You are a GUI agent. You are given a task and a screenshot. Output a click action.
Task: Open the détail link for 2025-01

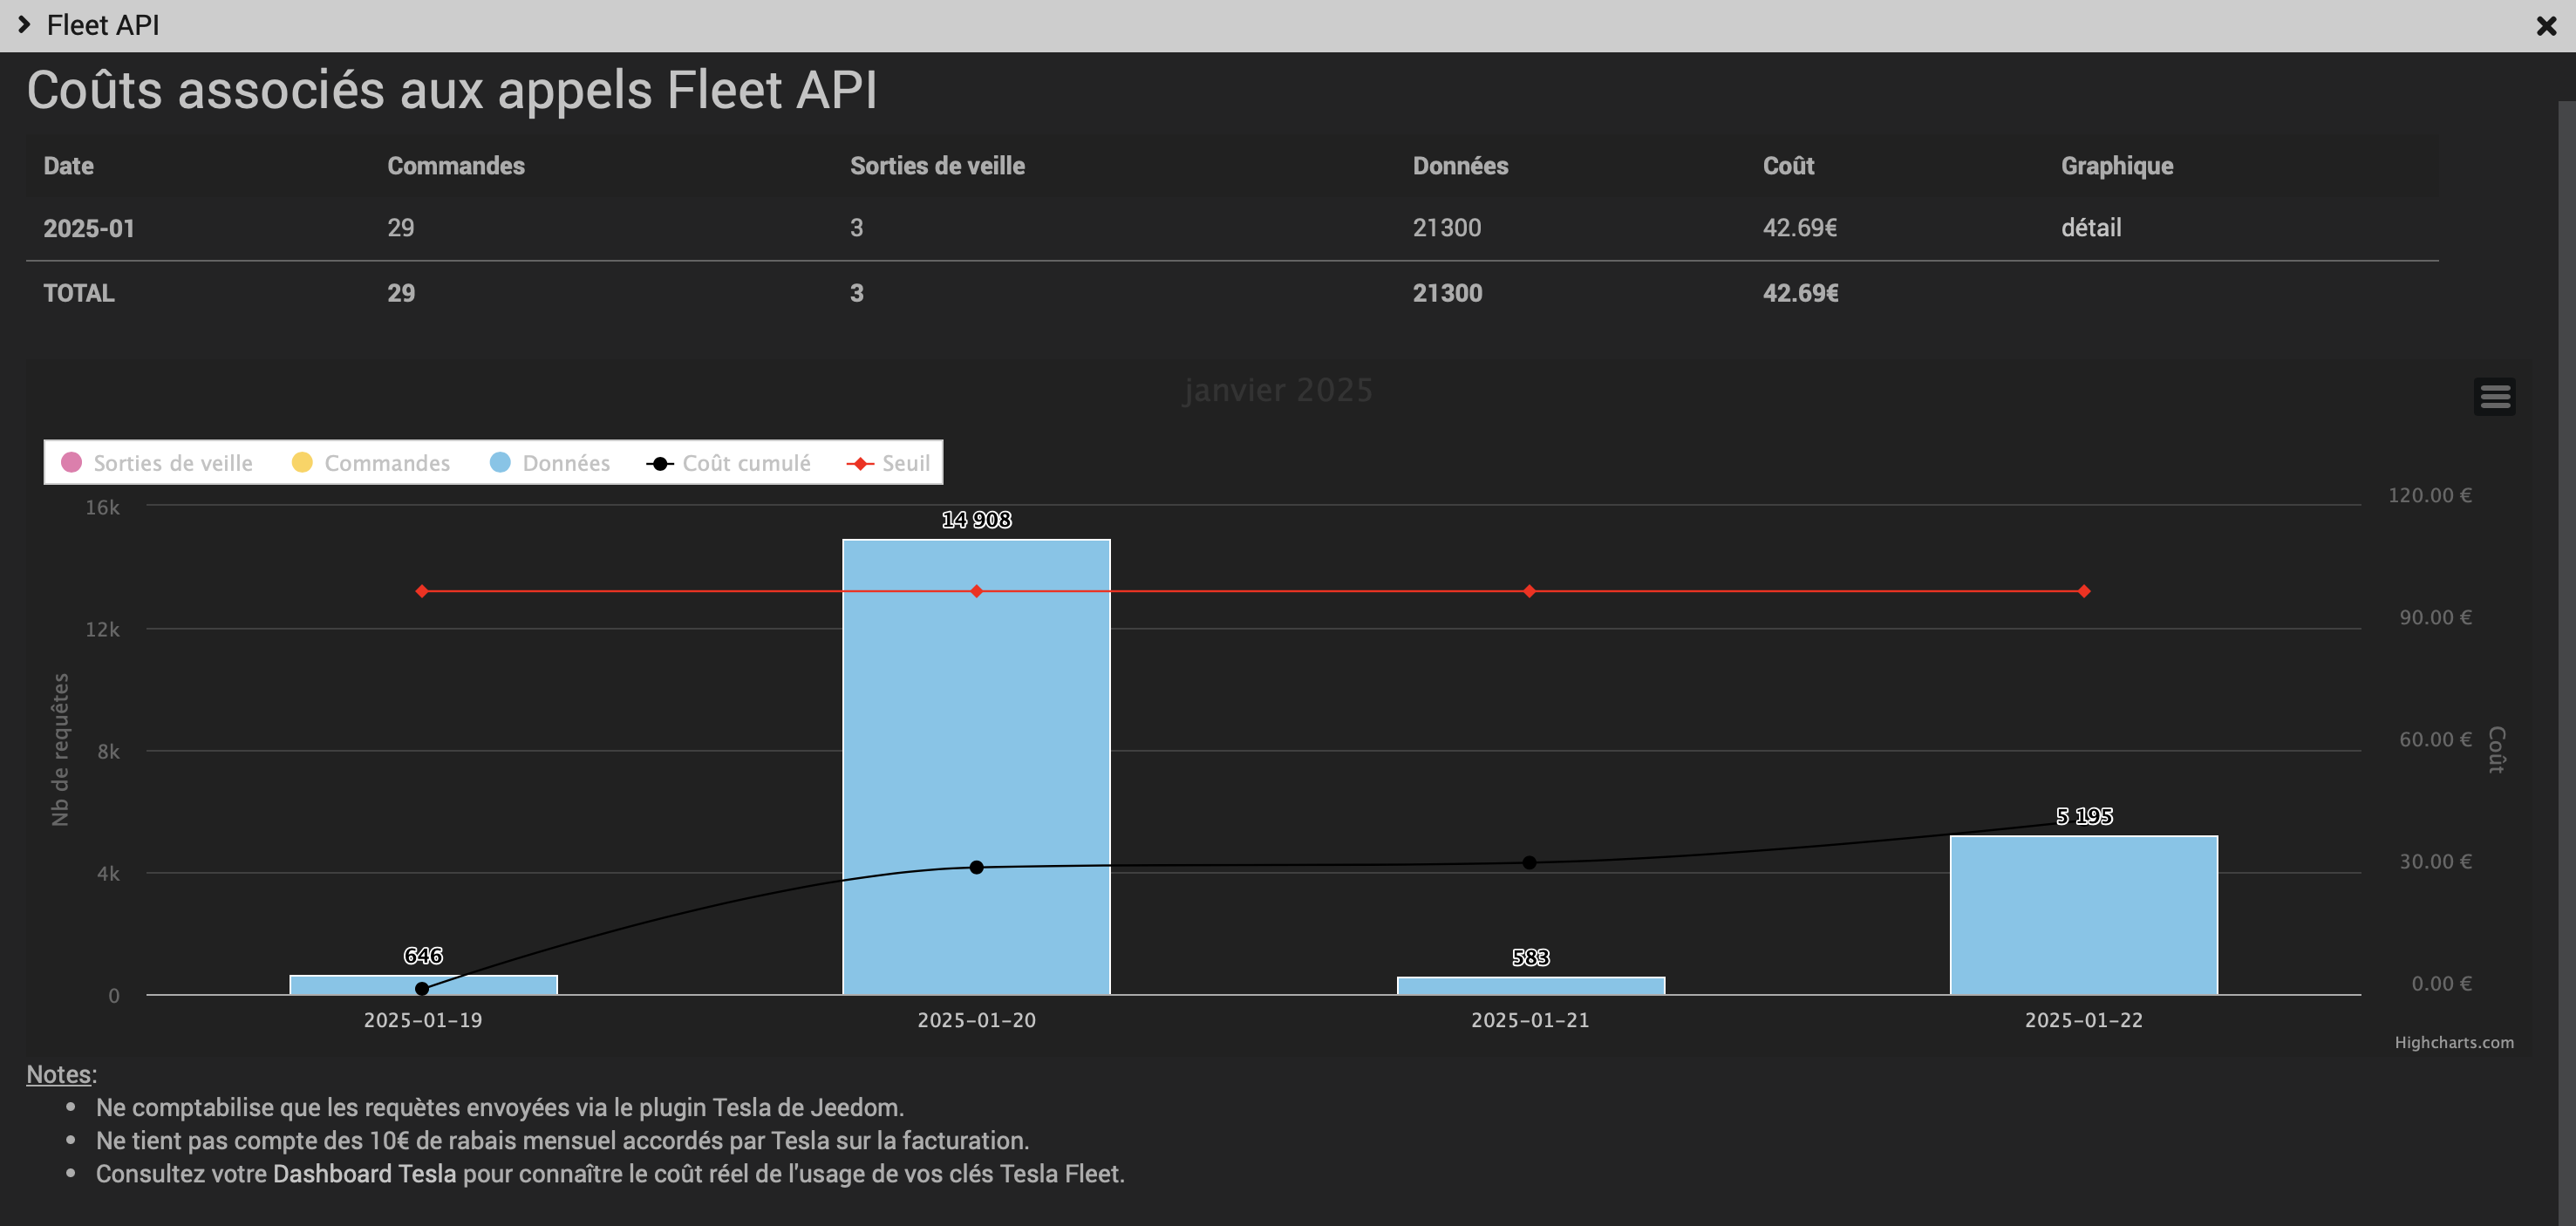coord(2090,228)
